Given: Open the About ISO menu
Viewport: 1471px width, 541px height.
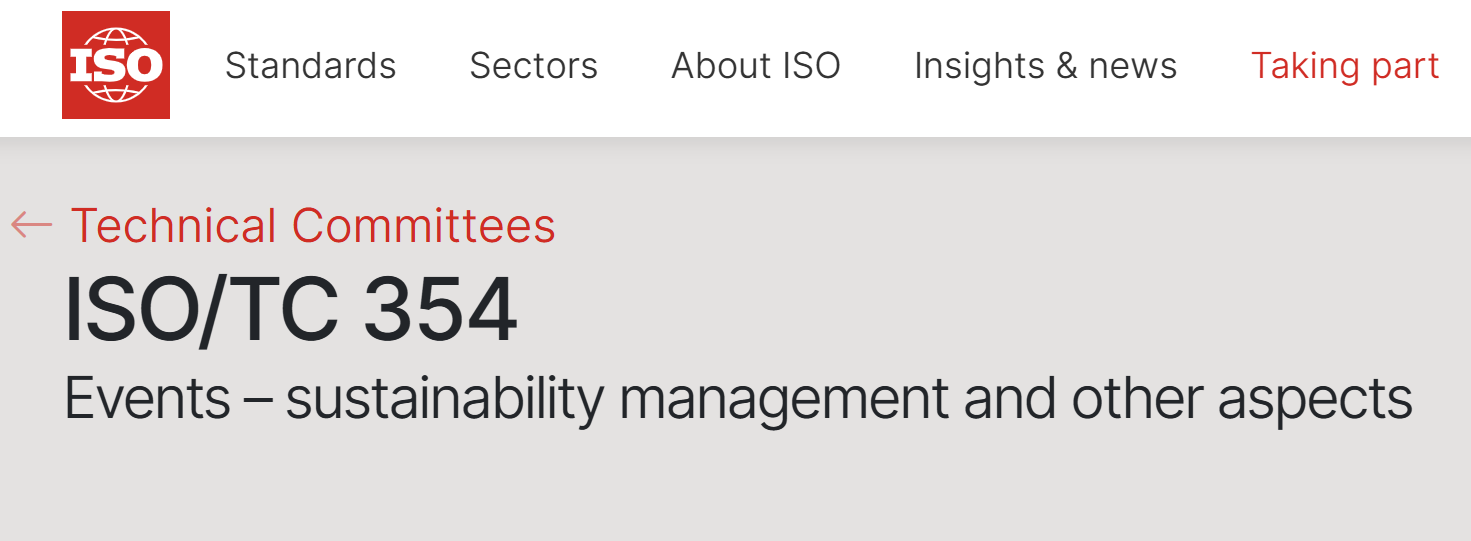Looking at the screenshot, I should coord(756,66).
